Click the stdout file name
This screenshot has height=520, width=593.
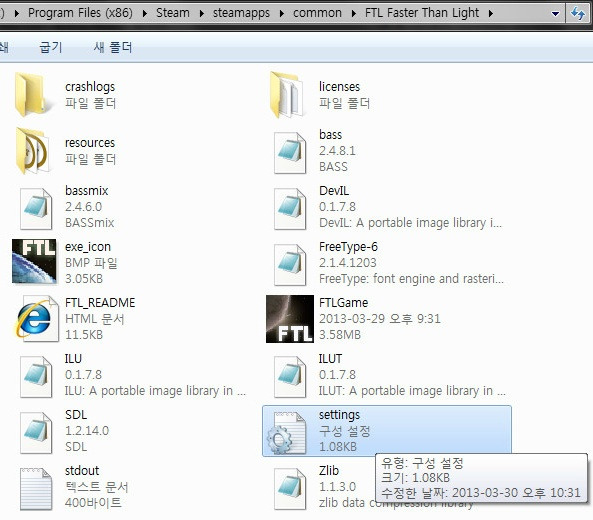[x=82, y=470]
